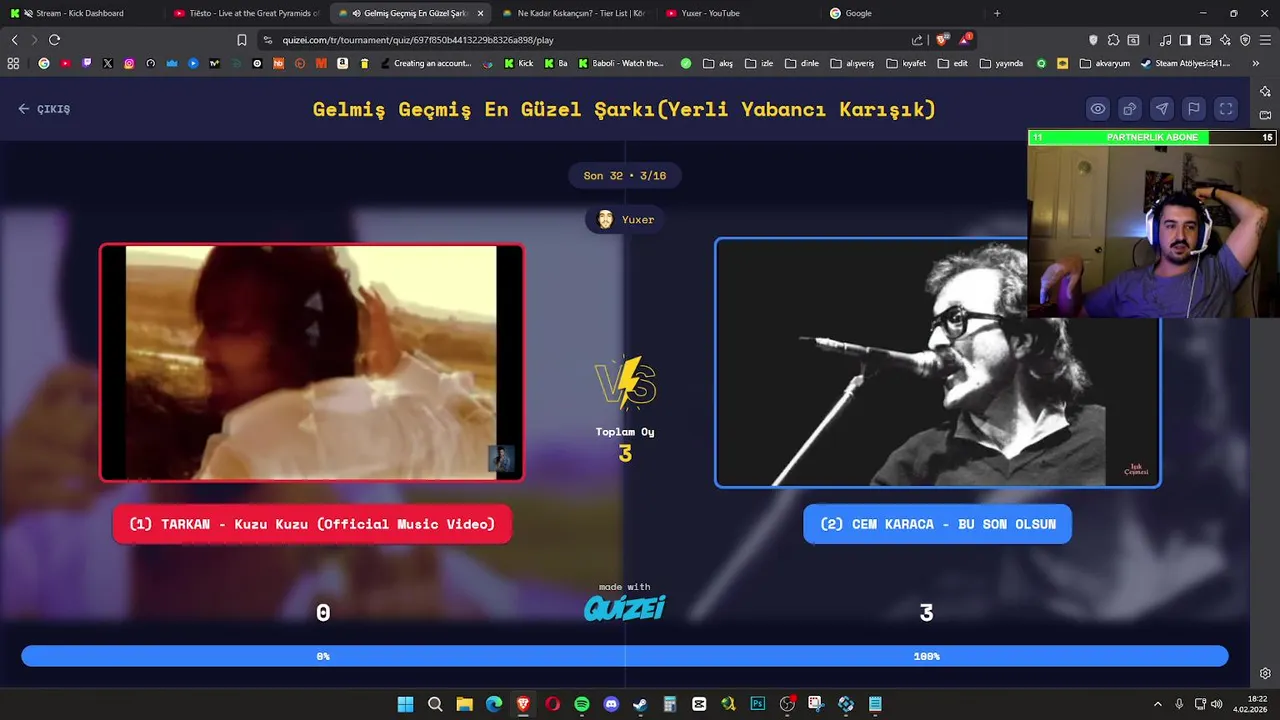This screenshot has height=720, width=1280.
Task: Open Brave Rewards triangle icon
Action: pyautogui.click(x=965, y=40)
